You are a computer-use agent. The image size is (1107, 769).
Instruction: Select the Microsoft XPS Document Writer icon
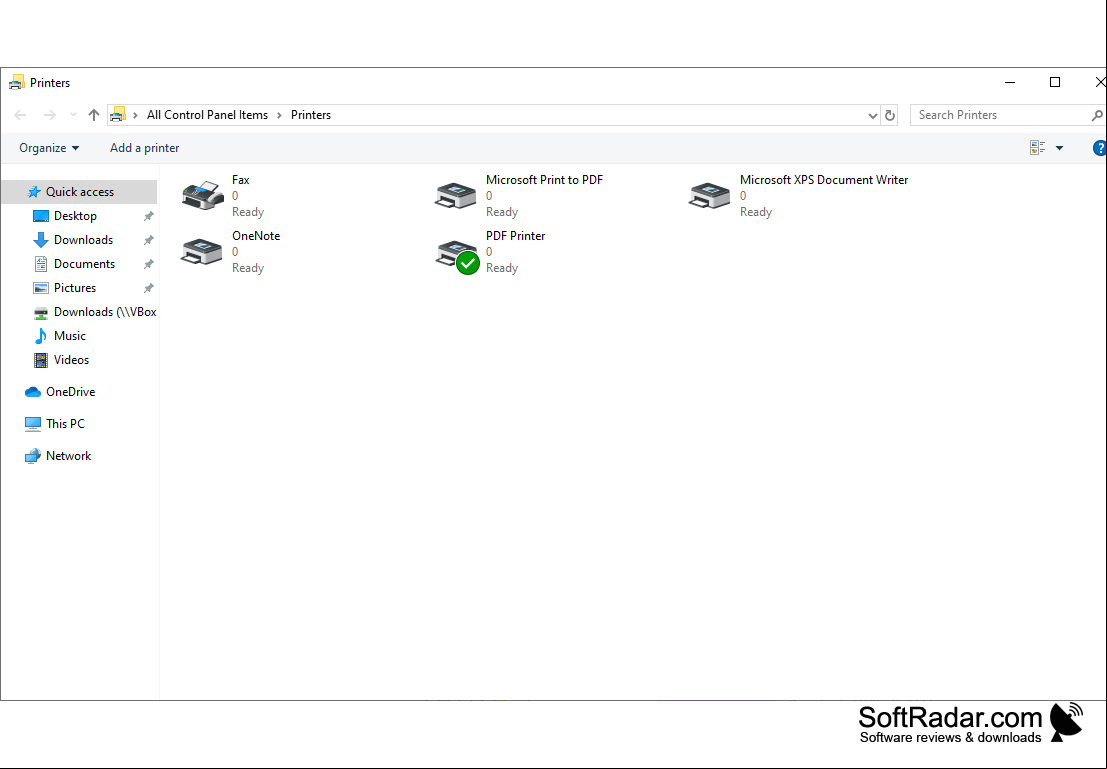(x=710, y=196)
